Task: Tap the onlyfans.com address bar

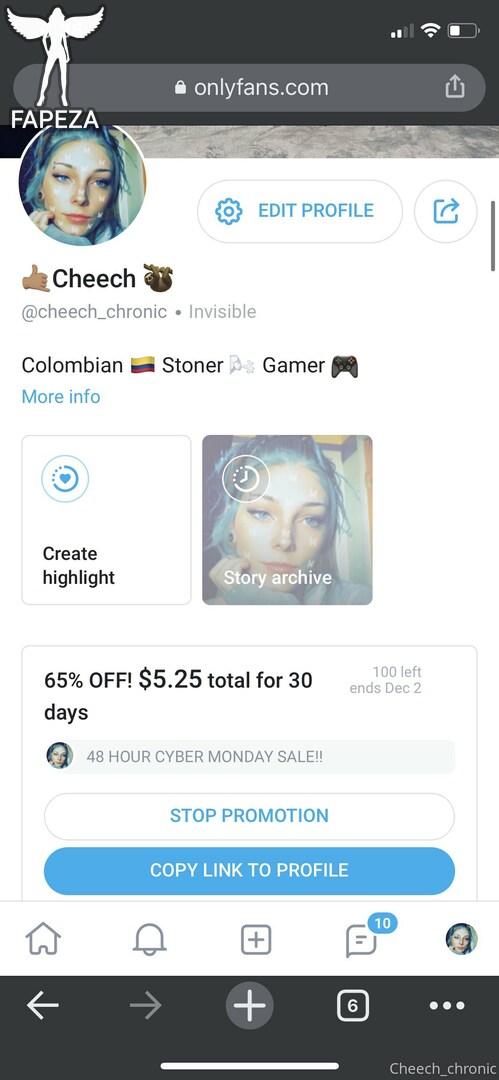Action: [x=250, y=87]
